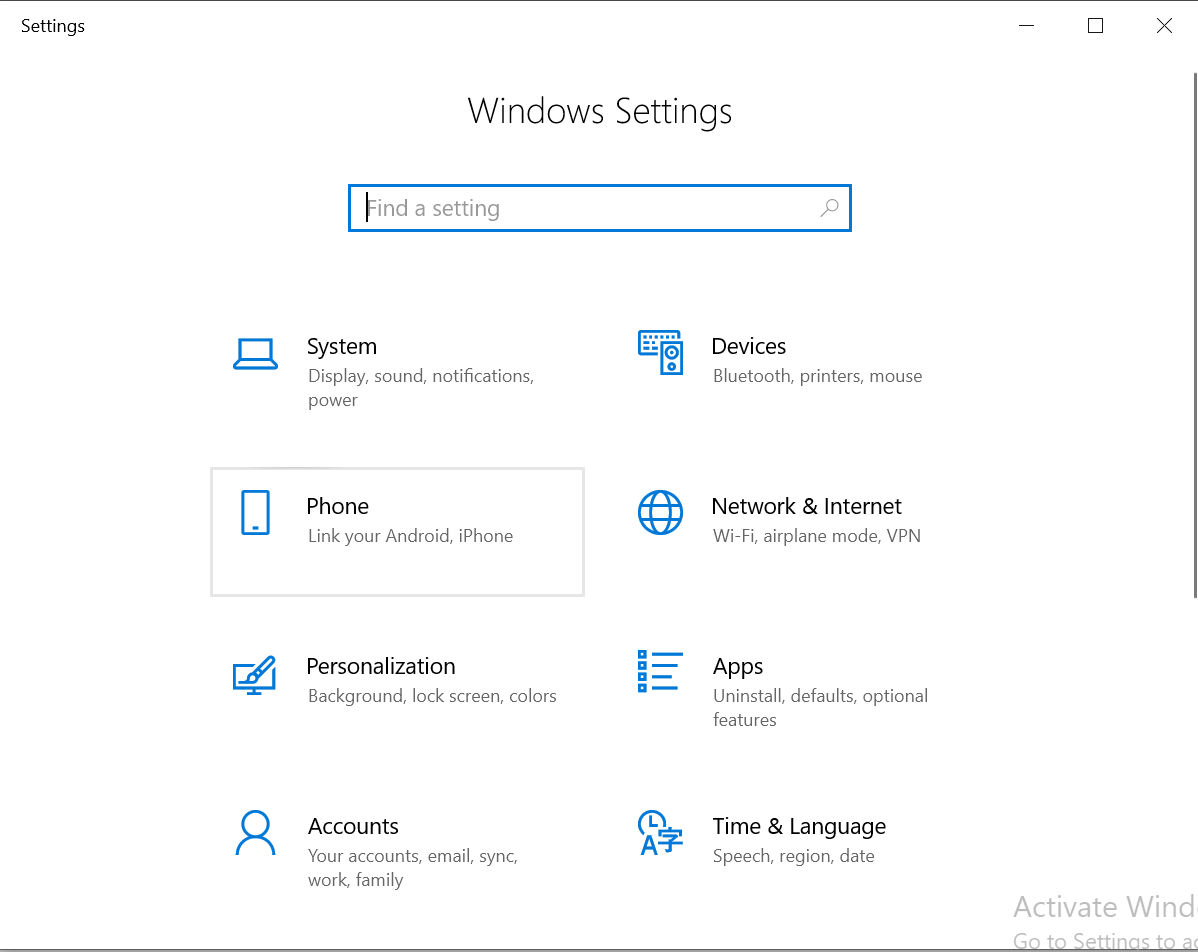Image resolution: width=1198 pixels, height=952 pixels.
Task: Click 'Your accounts, email, sync' description
Action: pyautogui.click(x=413, y=867)
